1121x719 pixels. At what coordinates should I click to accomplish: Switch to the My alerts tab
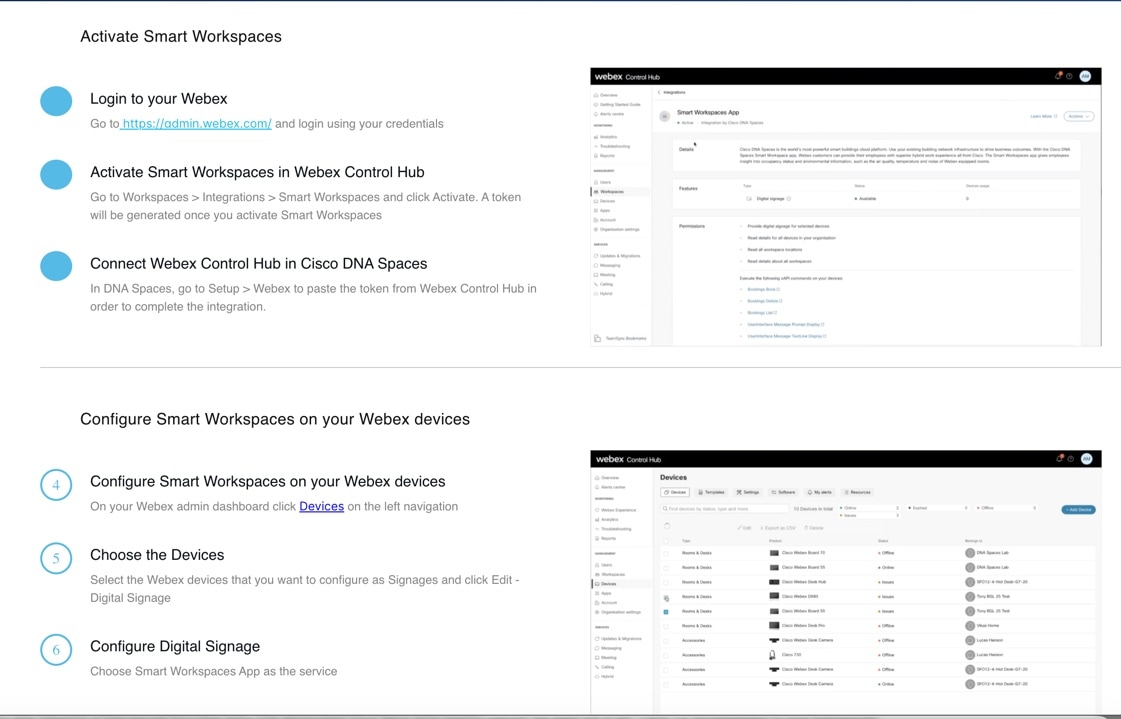(819, 492)
